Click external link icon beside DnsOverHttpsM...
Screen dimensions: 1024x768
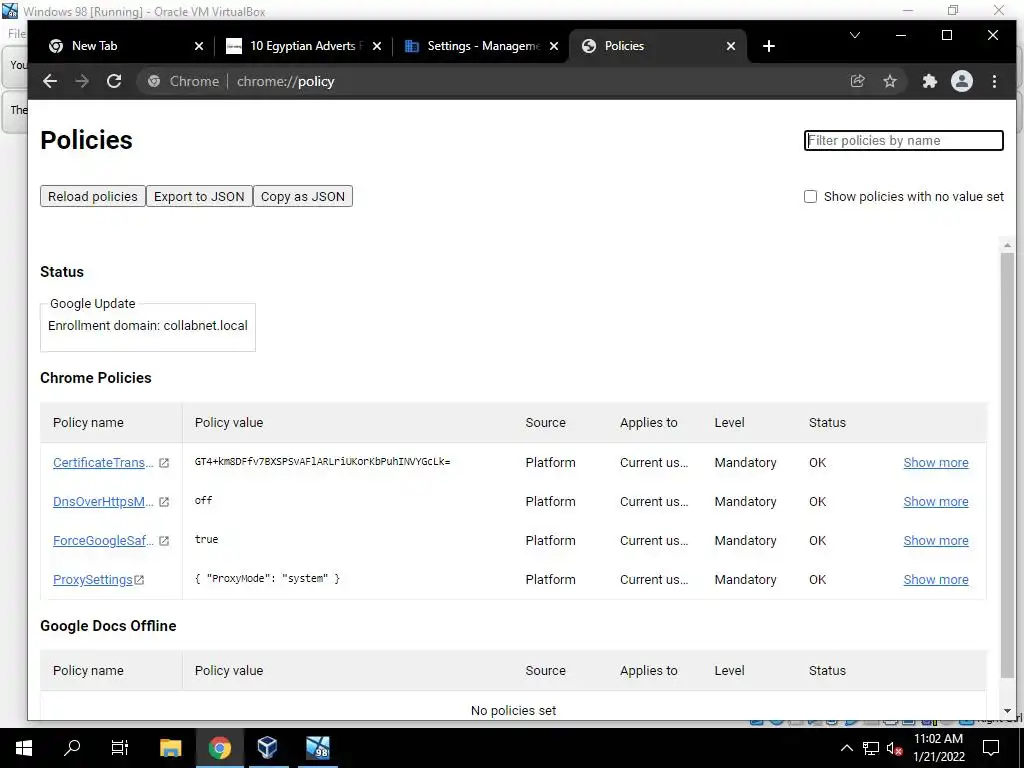[x=164, y=502]
